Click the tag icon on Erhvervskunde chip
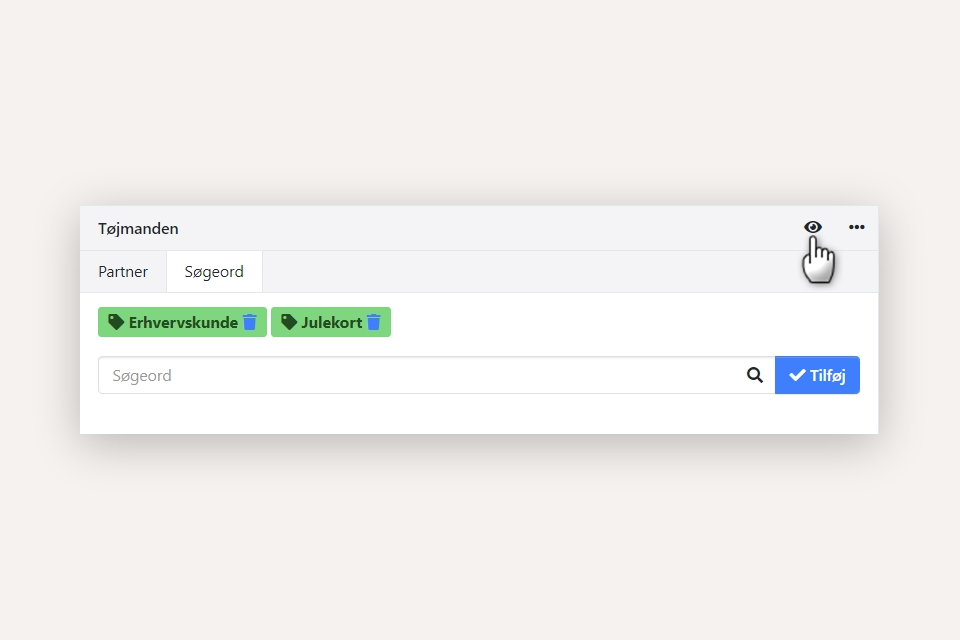This screenshot has width=960, height=640. click(116, 322)
